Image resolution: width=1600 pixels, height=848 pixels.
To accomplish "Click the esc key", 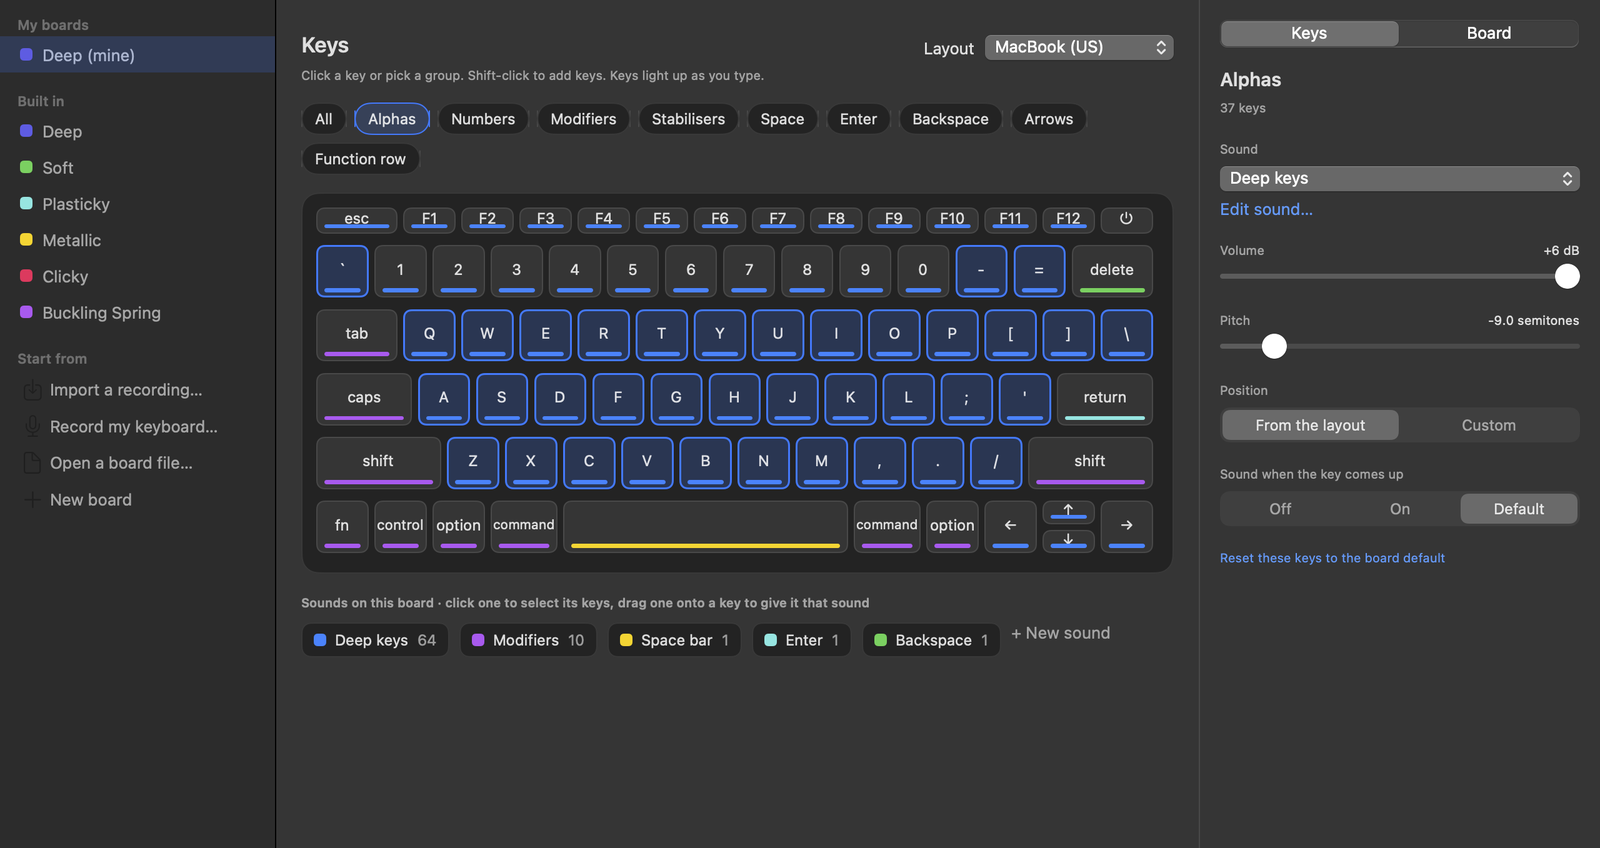I will pos(357,219).
